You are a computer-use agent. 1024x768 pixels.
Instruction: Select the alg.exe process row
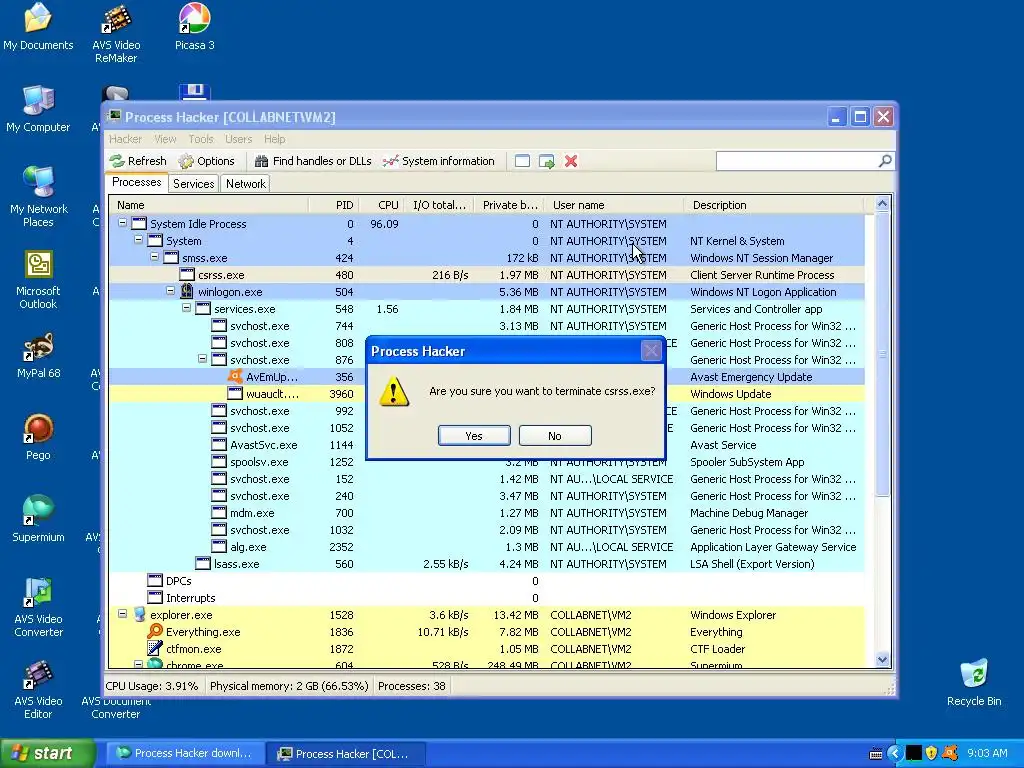(487, 547)
